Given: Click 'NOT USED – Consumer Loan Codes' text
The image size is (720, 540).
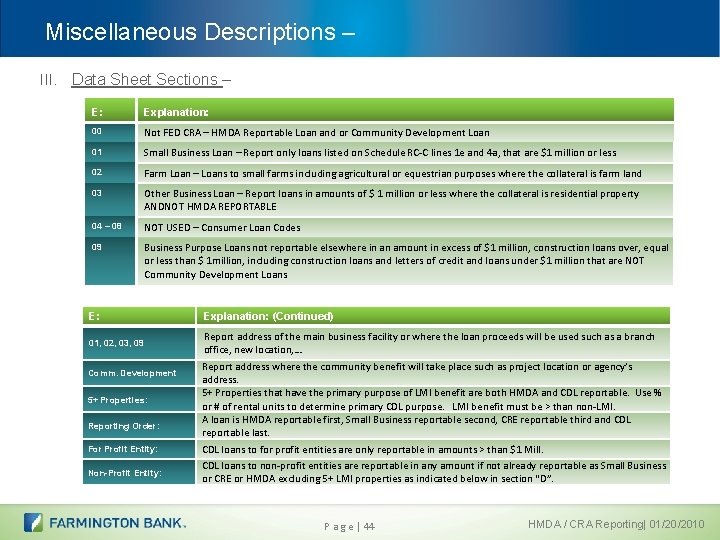Looking at the screenshot, I should pyautogui.click(x=222, y=227).
